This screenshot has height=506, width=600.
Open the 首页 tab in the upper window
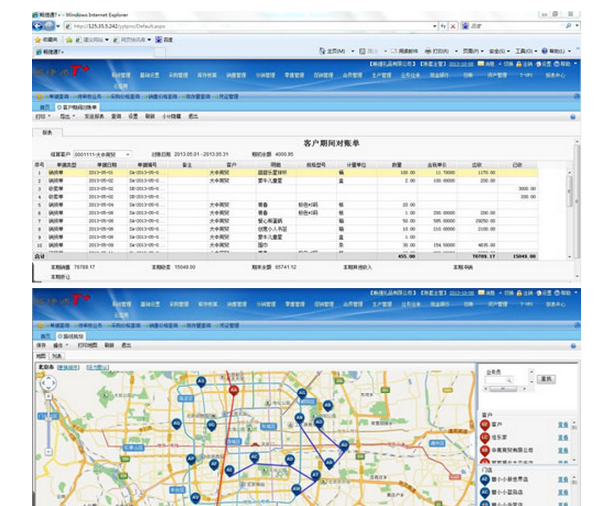pos(44,106)
